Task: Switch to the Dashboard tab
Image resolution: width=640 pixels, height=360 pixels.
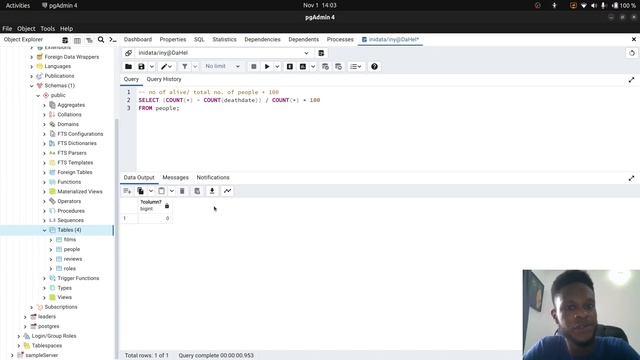Action: click(x=138, y=40)
